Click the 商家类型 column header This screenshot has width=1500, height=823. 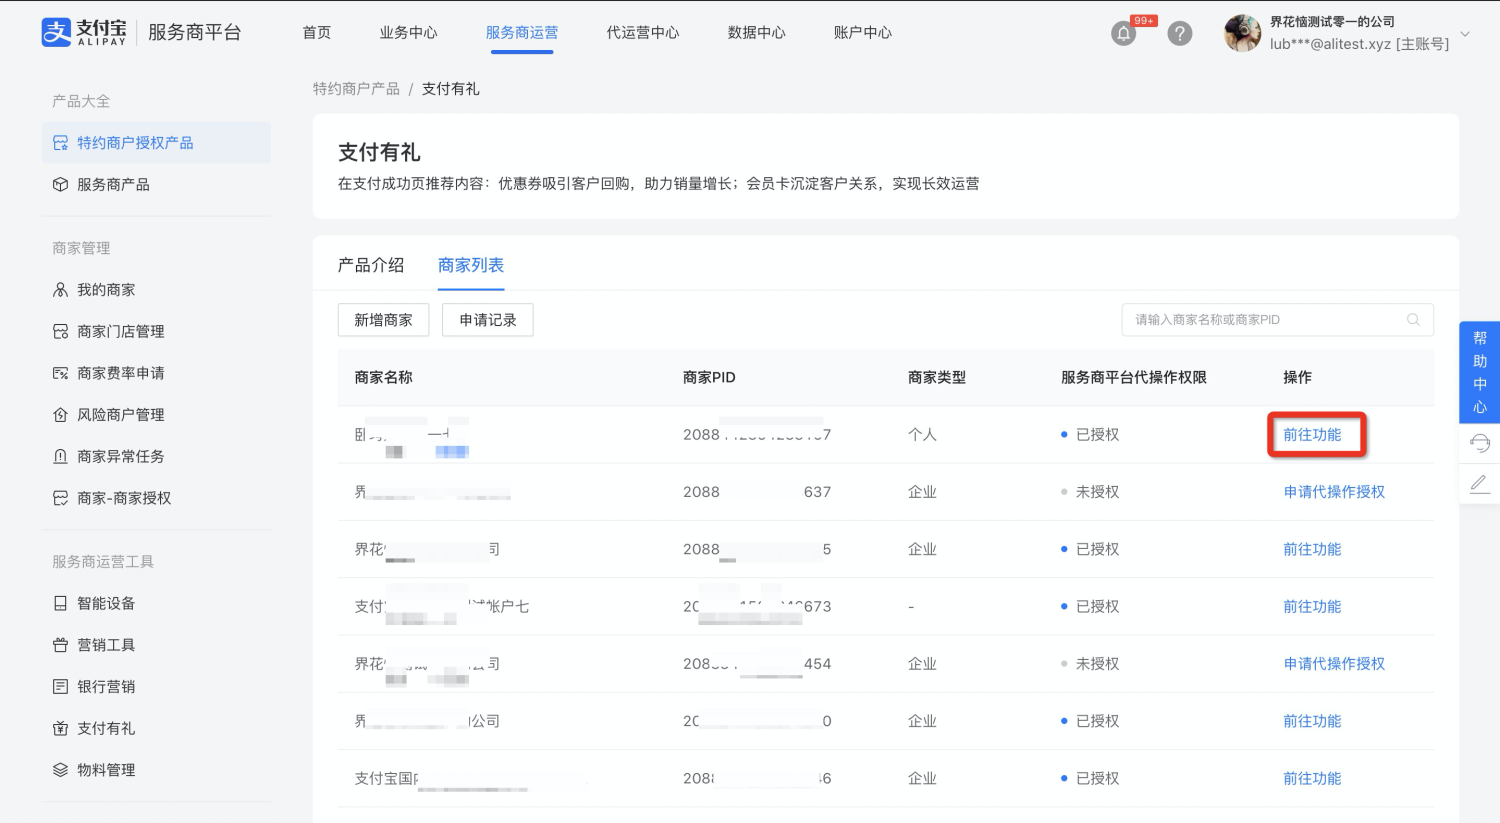click(937, 378)
